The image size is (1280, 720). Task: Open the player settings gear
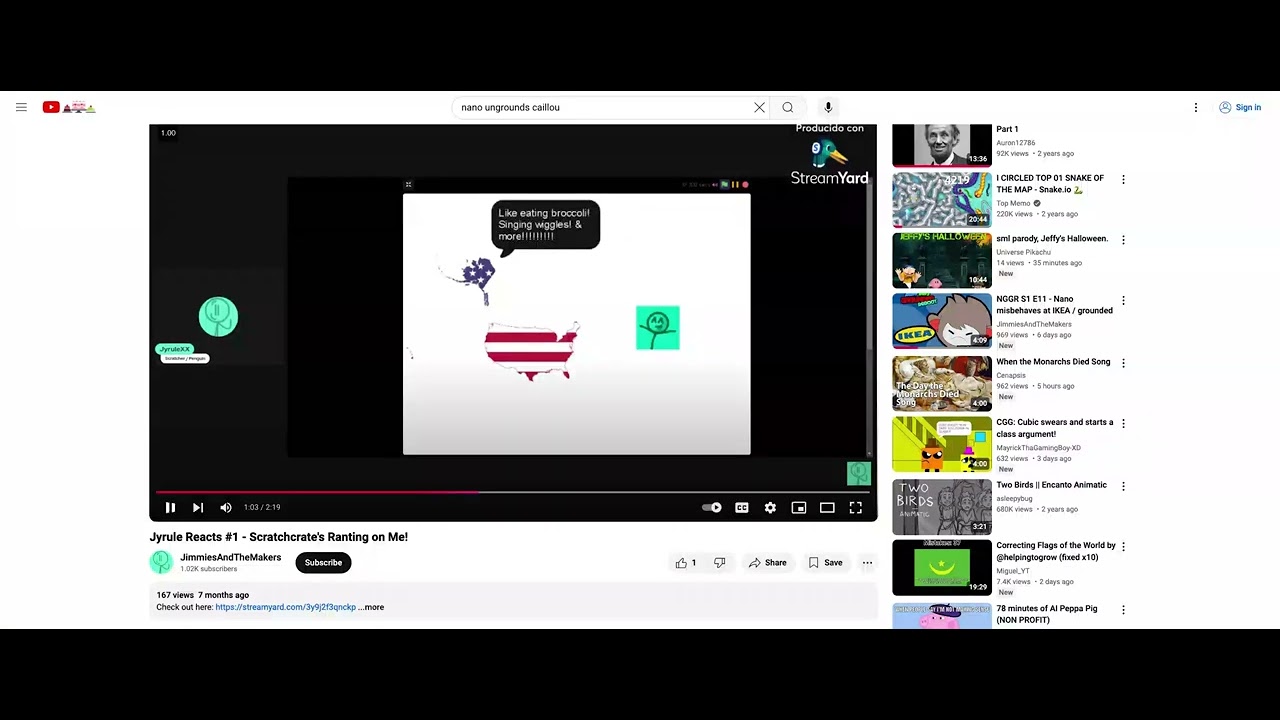click(770, 507)
